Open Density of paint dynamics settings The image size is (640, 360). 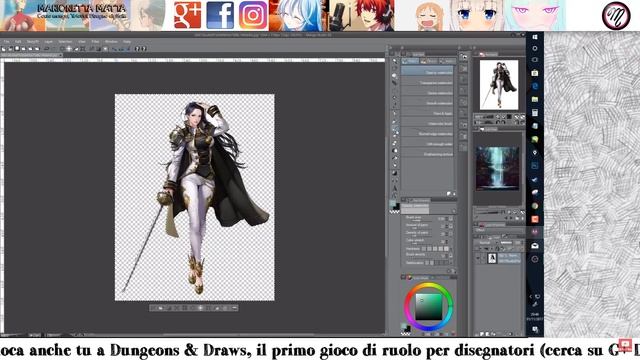451,234
